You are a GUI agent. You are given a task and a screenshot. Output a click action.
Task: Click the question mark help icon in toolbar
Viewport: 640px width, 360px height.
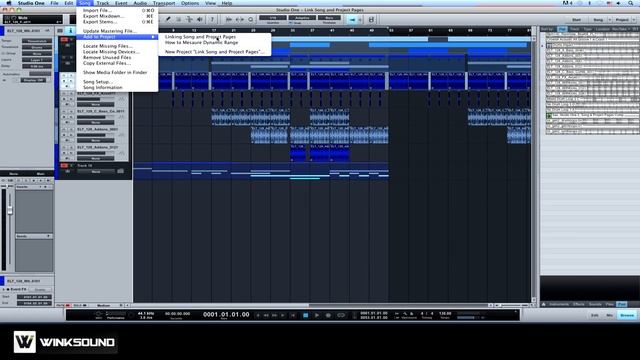[212, 19]
